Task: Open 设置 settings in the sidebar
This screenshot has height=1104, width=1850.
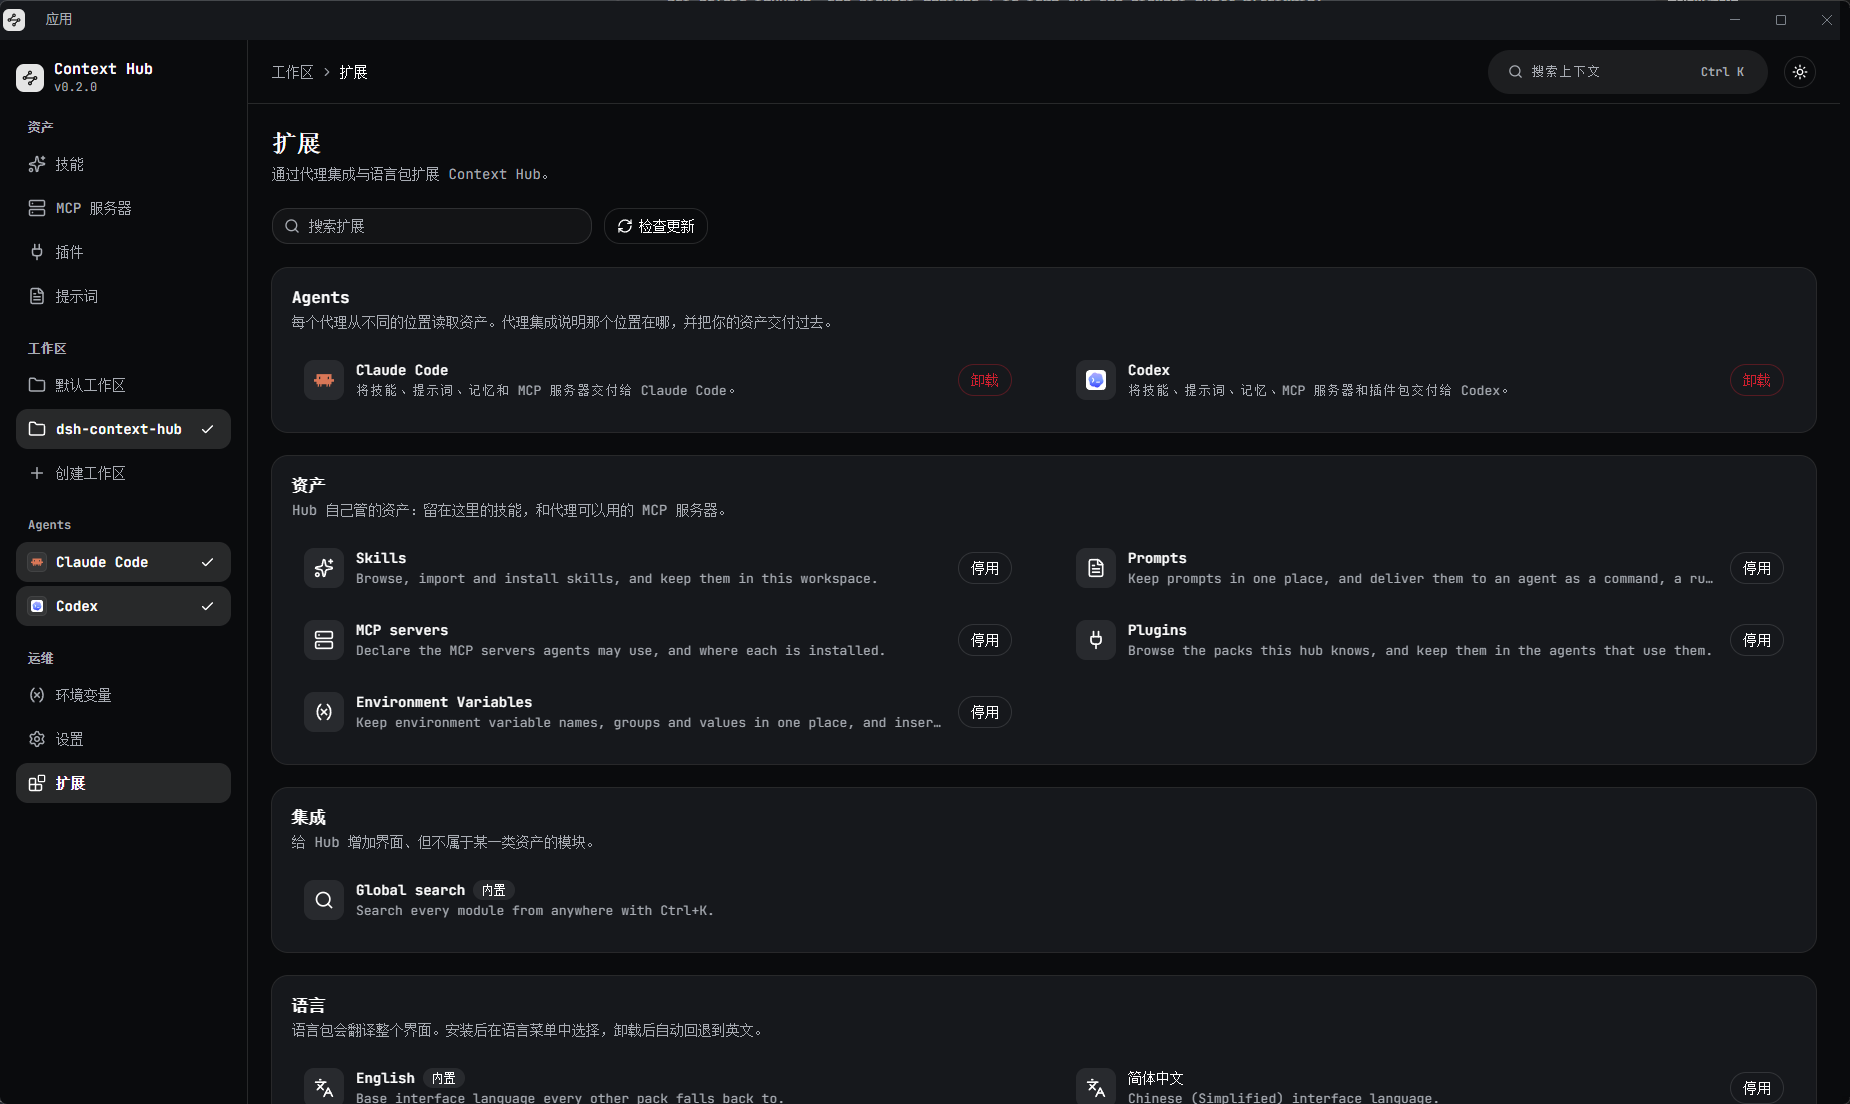Action: 123,739
